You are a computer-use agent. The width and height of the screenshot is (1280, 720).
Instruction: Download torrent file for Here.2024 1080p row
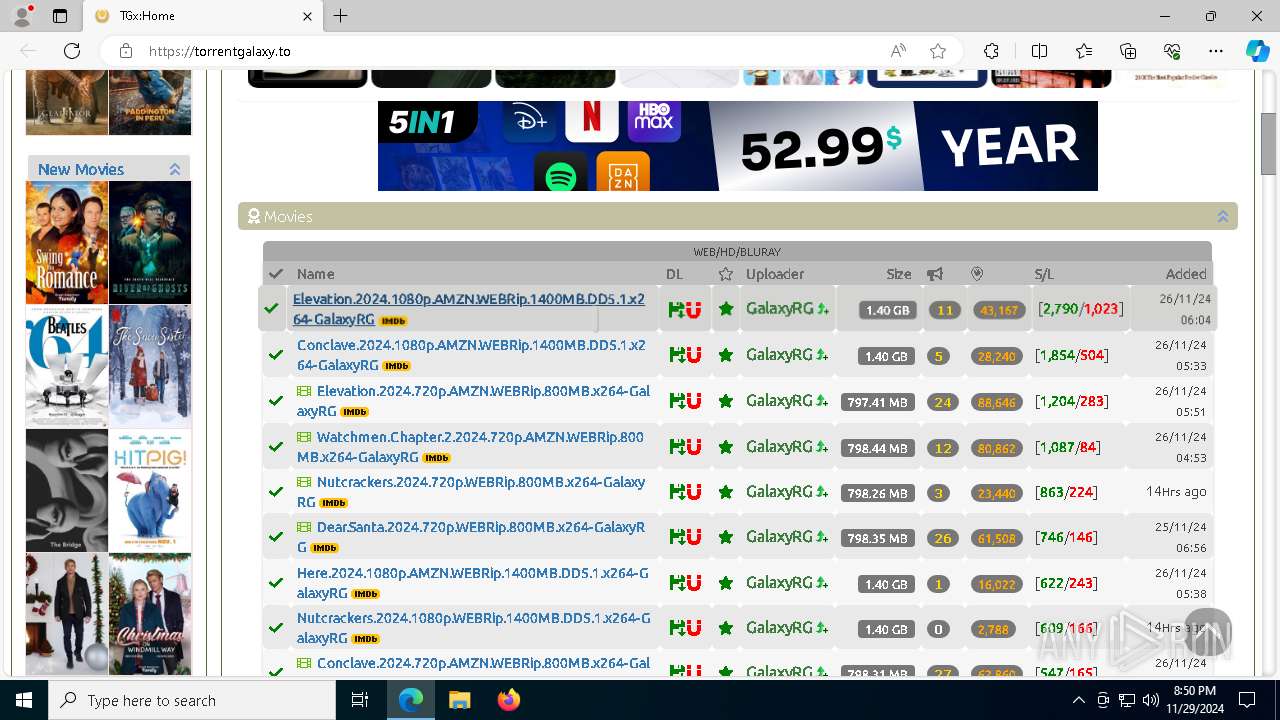pyautogui.click(x=676, y=583)
